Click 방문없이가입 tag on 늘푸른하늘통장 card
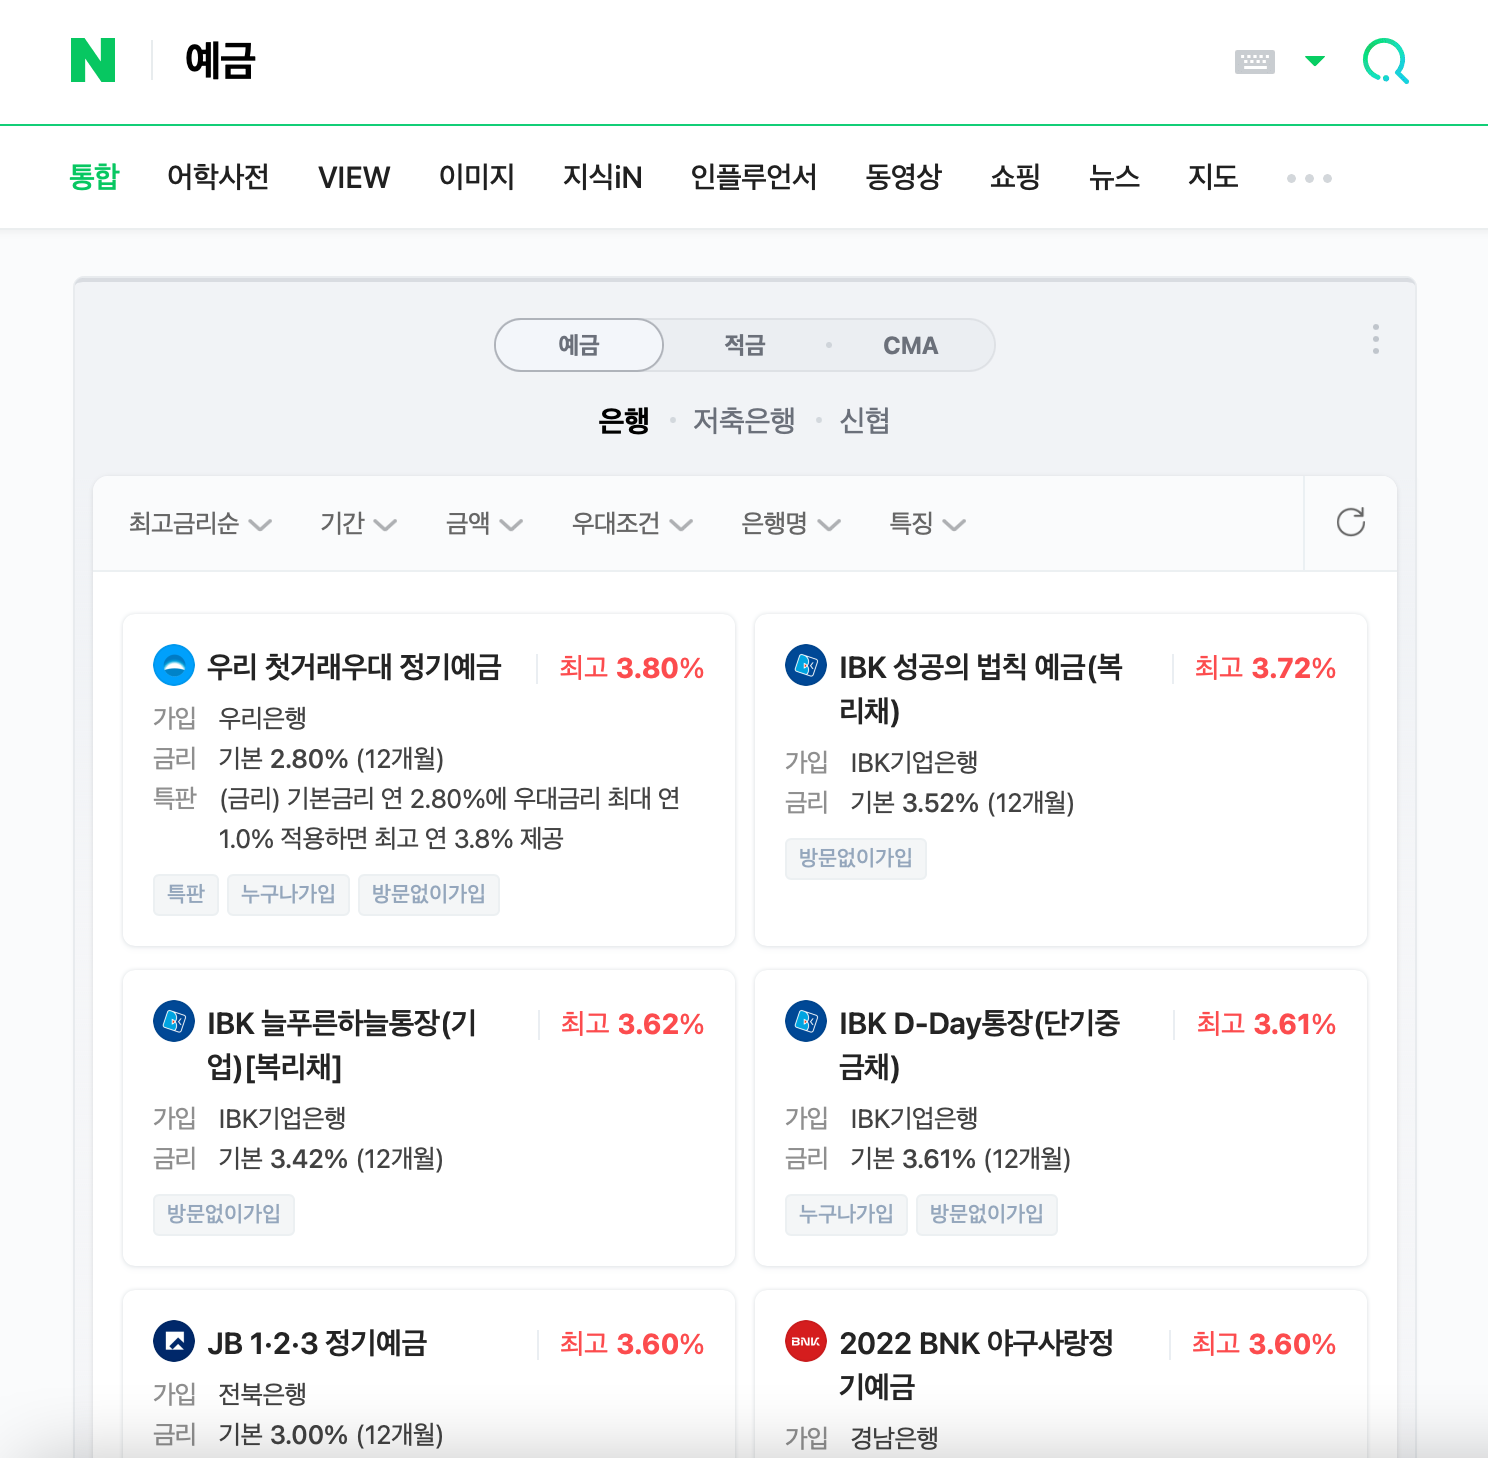This screenshot has width=1488, height=1458. (x=224, y=1214)
